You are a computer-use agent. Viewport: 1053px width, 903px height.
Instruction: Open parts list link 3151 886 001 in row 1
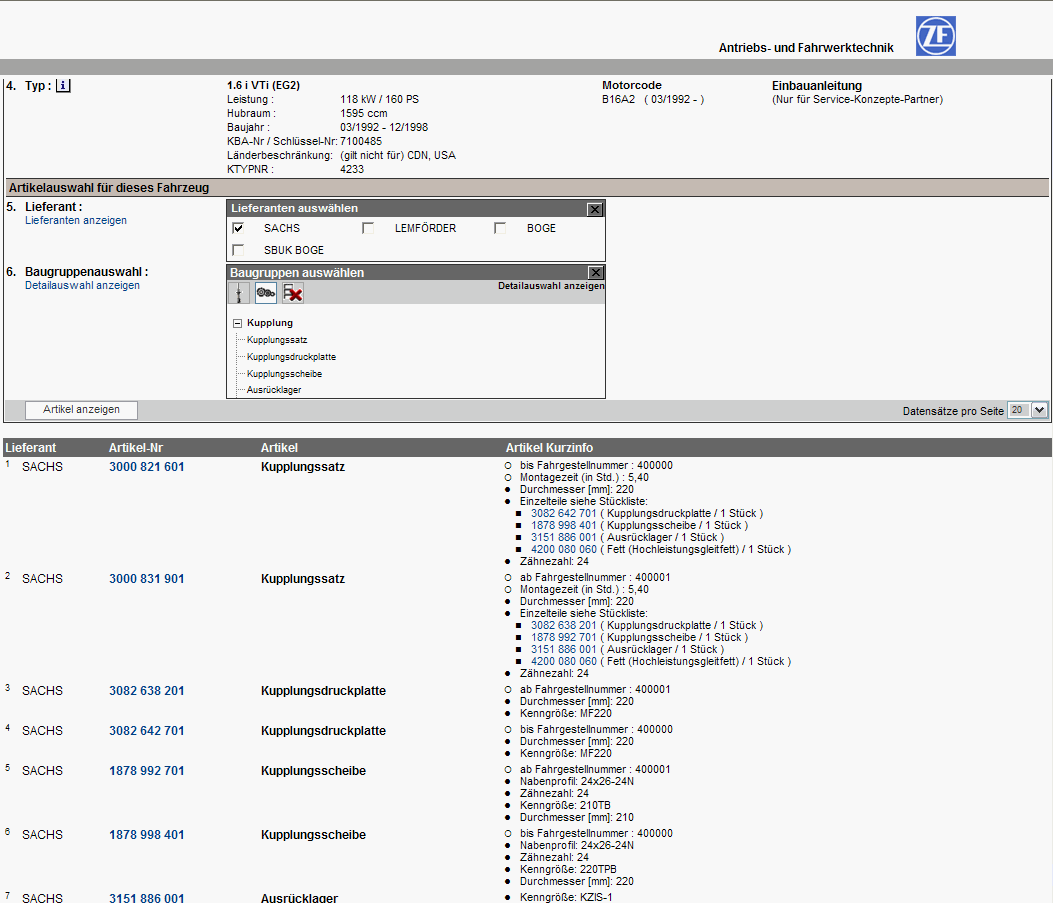563,538
